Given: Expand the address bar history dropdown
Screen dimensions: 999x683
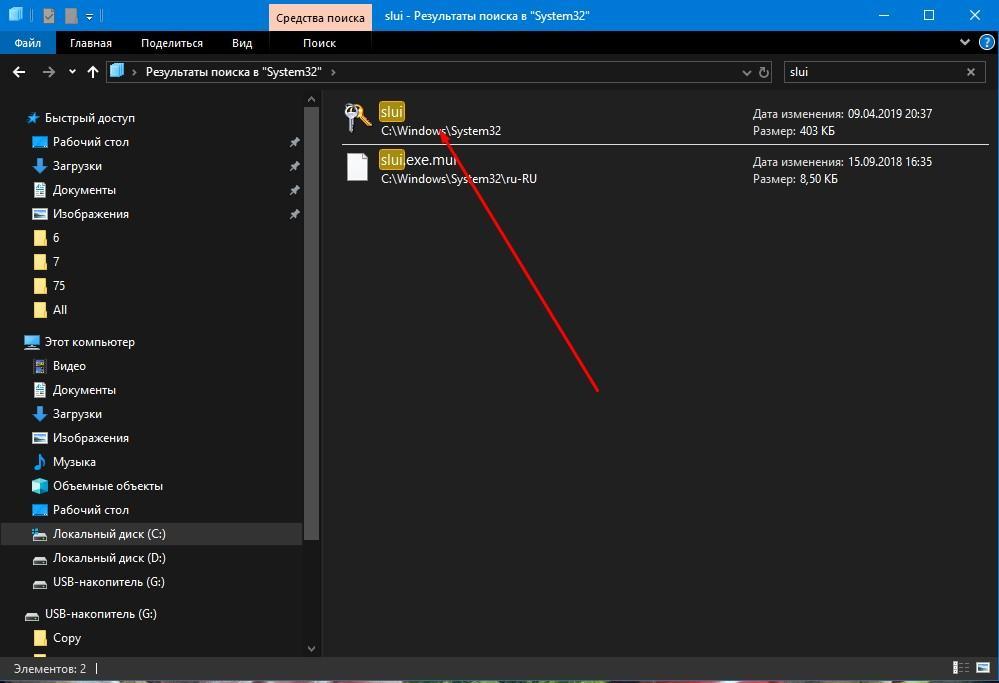Looking at the screenshot, I should pyautogui.click(x=747, y=73).
